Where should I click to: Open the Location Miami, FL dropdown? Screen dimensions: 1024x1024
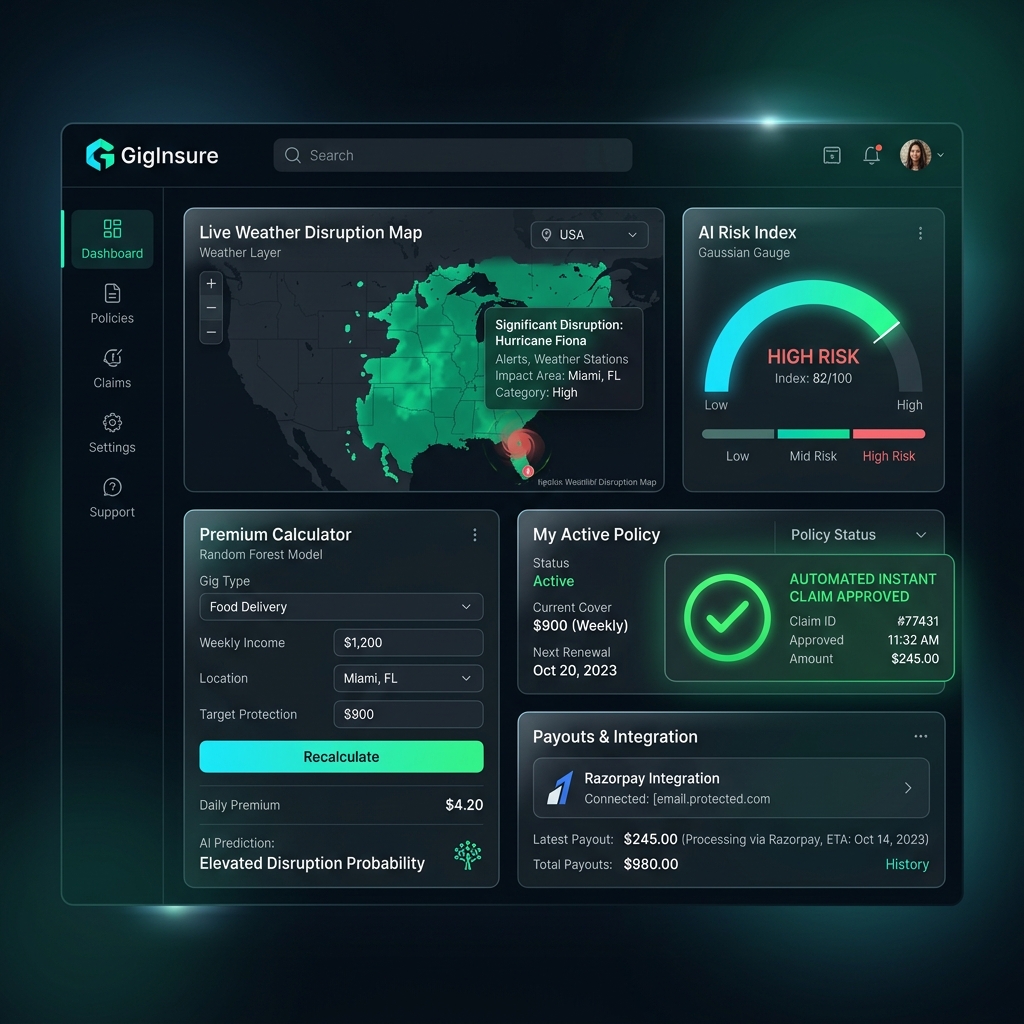click(408, 679)
